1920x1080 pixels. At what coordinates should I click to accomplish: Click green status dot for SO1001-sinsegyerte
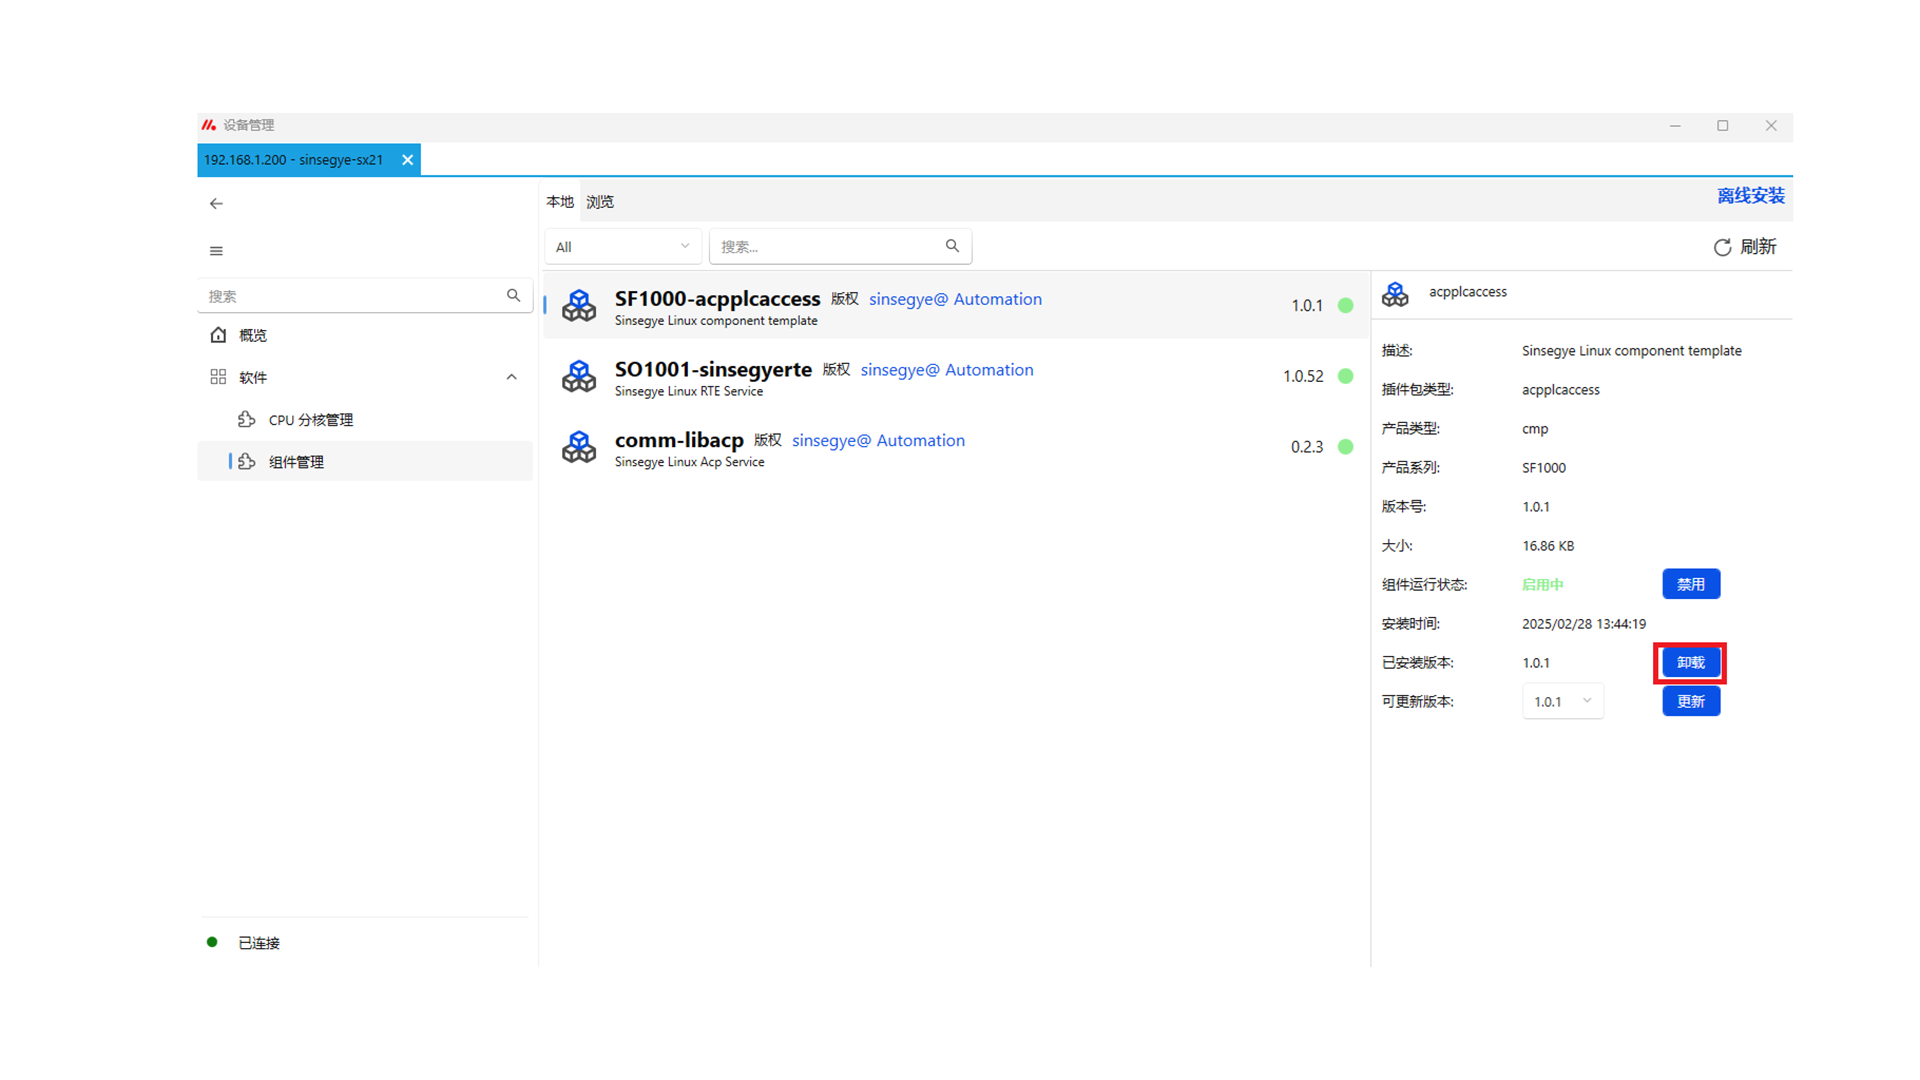click(x=1346, y=376)
